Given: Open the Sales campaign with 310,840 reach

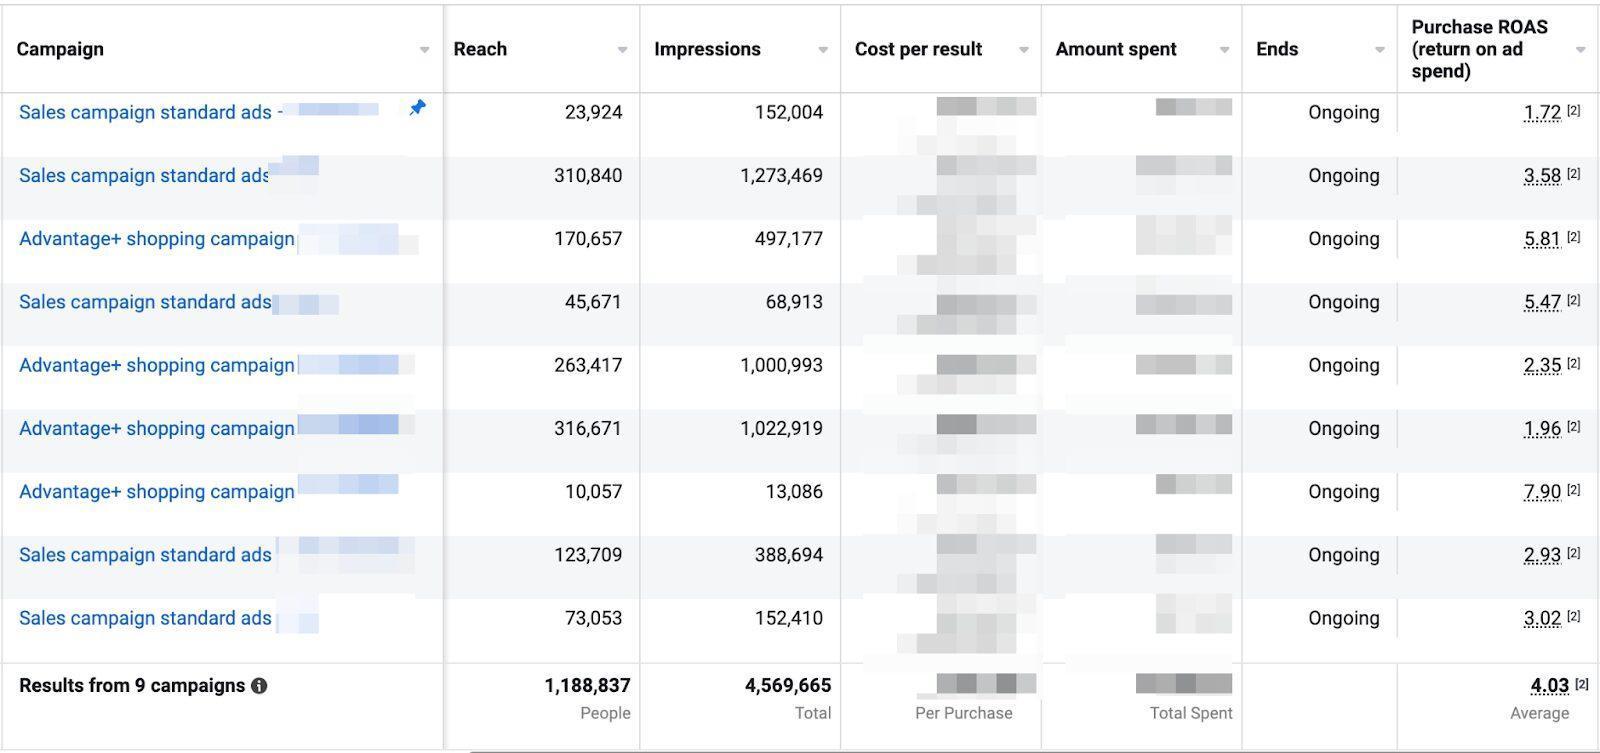Looking at the screenshot, I should (x=144, y=176).
